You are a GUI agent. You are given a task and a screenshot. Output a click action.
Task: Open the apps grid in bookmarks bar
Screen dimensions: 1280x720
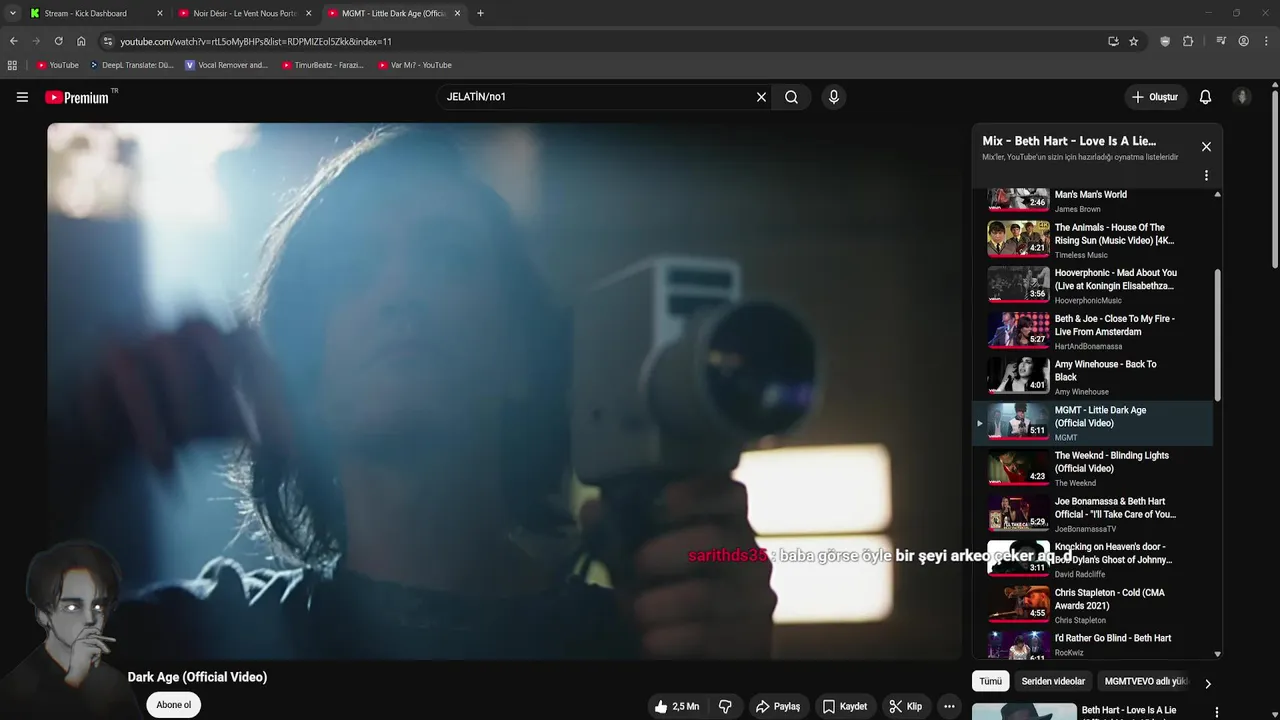(x=12, y=65)
